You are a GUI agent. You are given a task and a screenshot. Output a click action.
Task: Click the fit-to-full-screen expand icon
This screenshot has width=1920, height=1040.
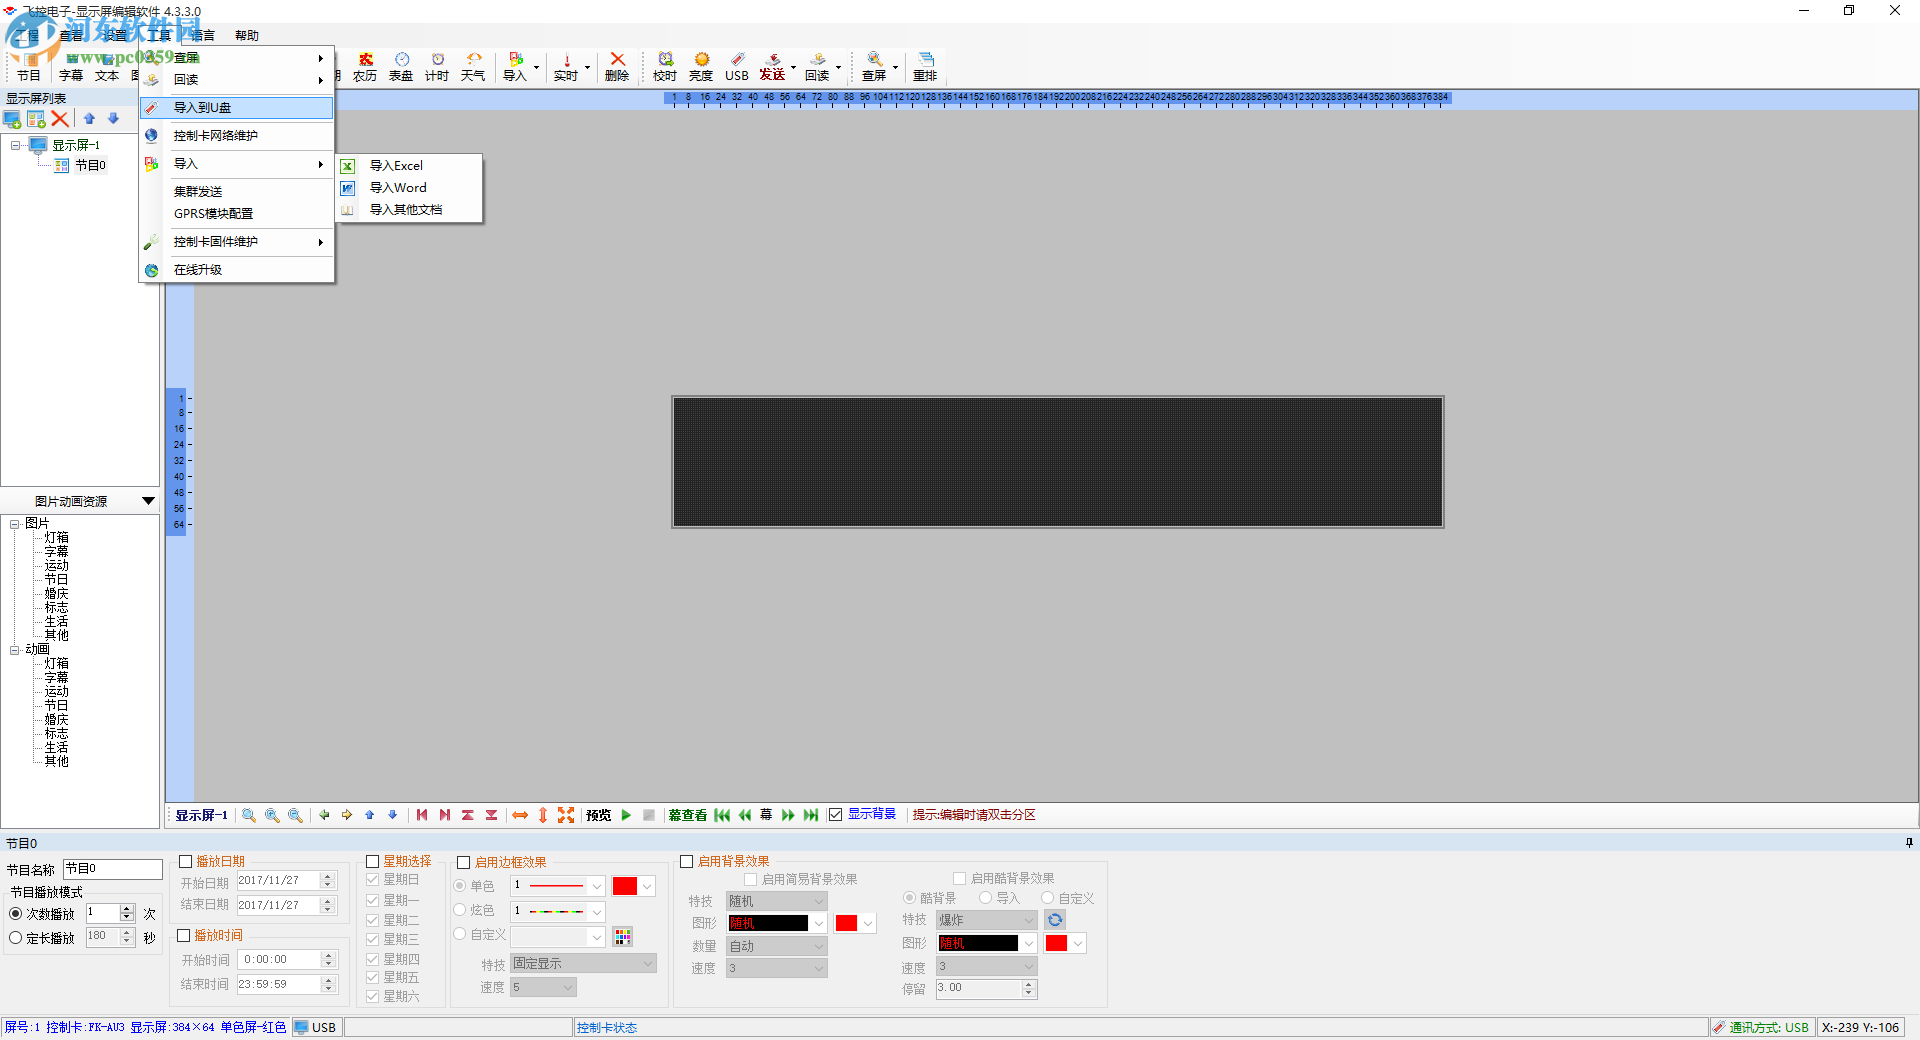[566, 815]
